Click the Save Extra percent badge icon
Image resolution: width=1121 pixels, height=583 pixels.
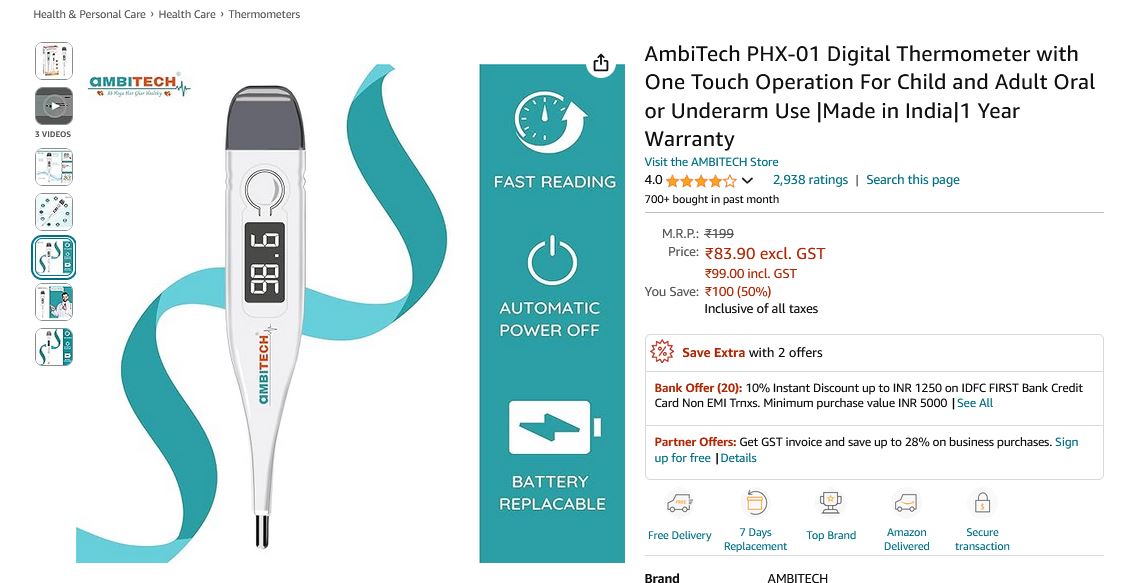point(662,352)
